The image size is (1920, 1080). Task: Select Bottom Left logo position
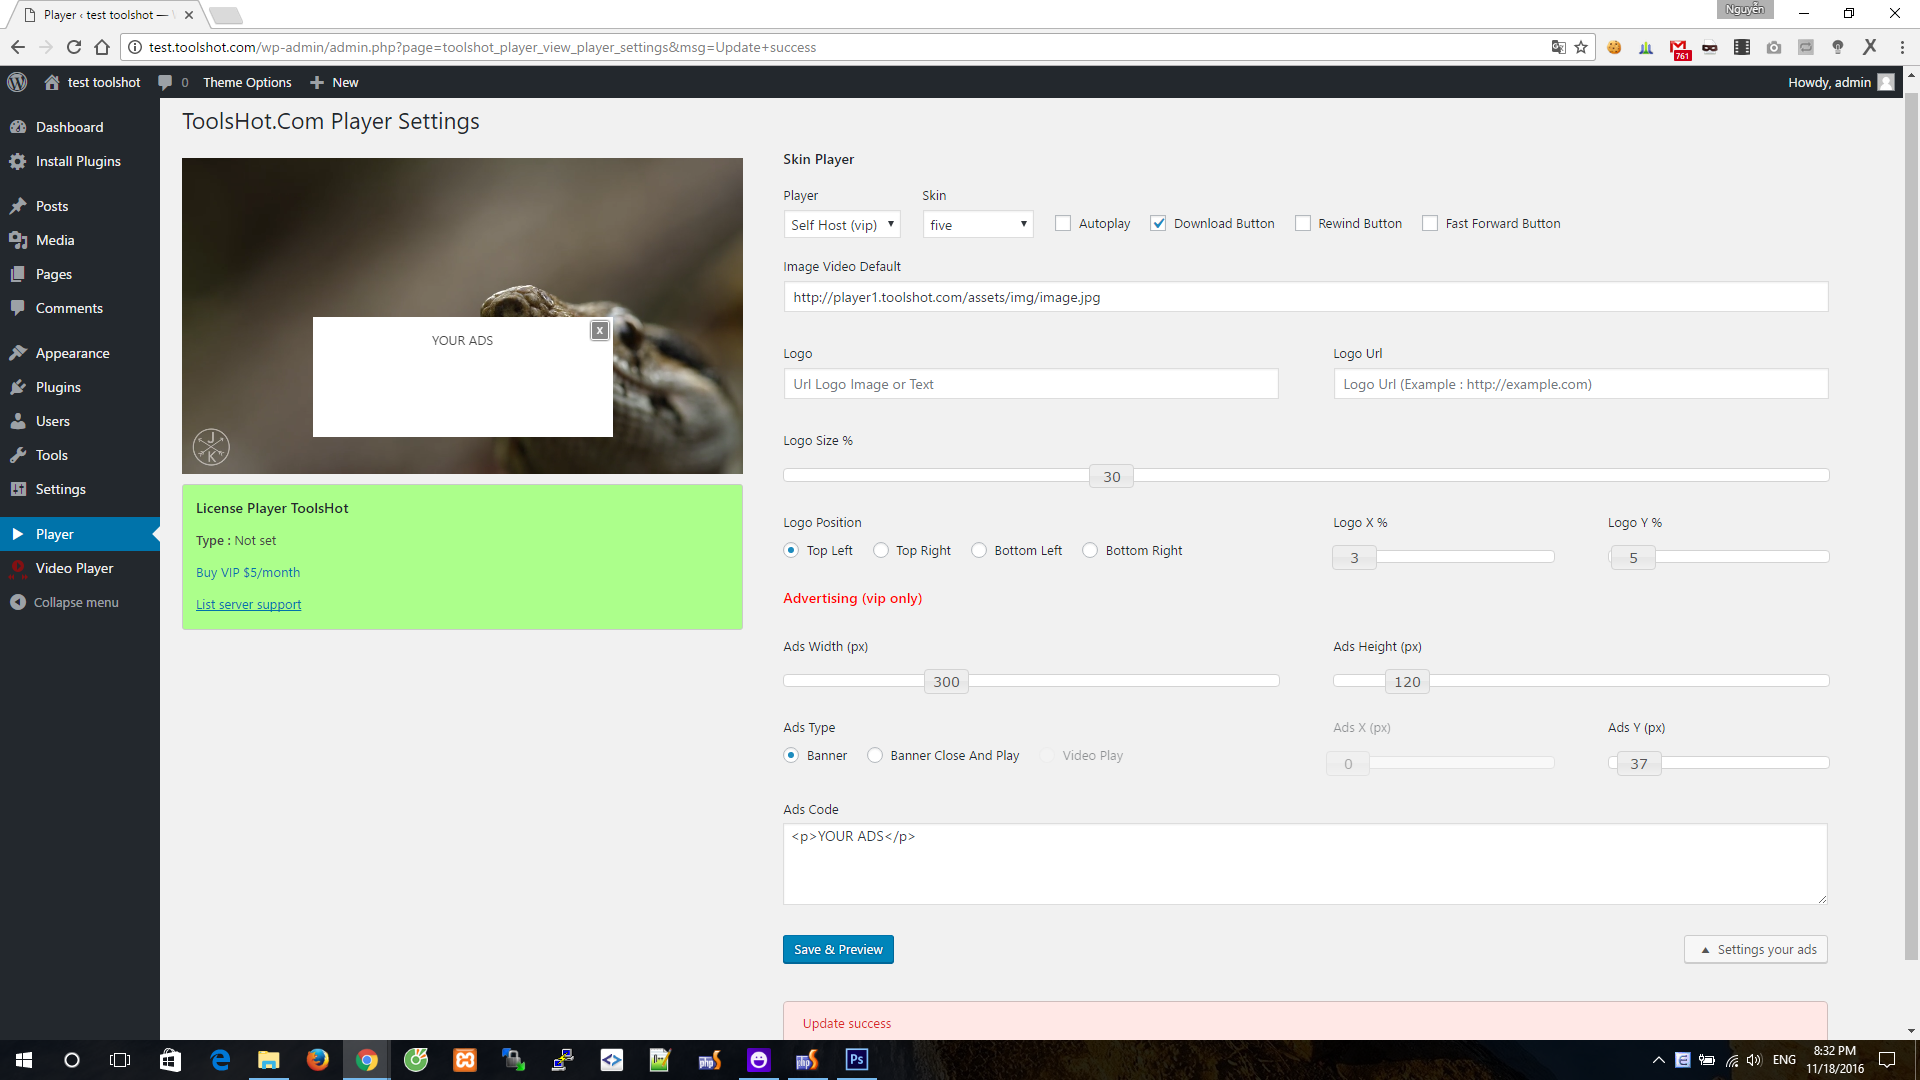tap(979, 550)
